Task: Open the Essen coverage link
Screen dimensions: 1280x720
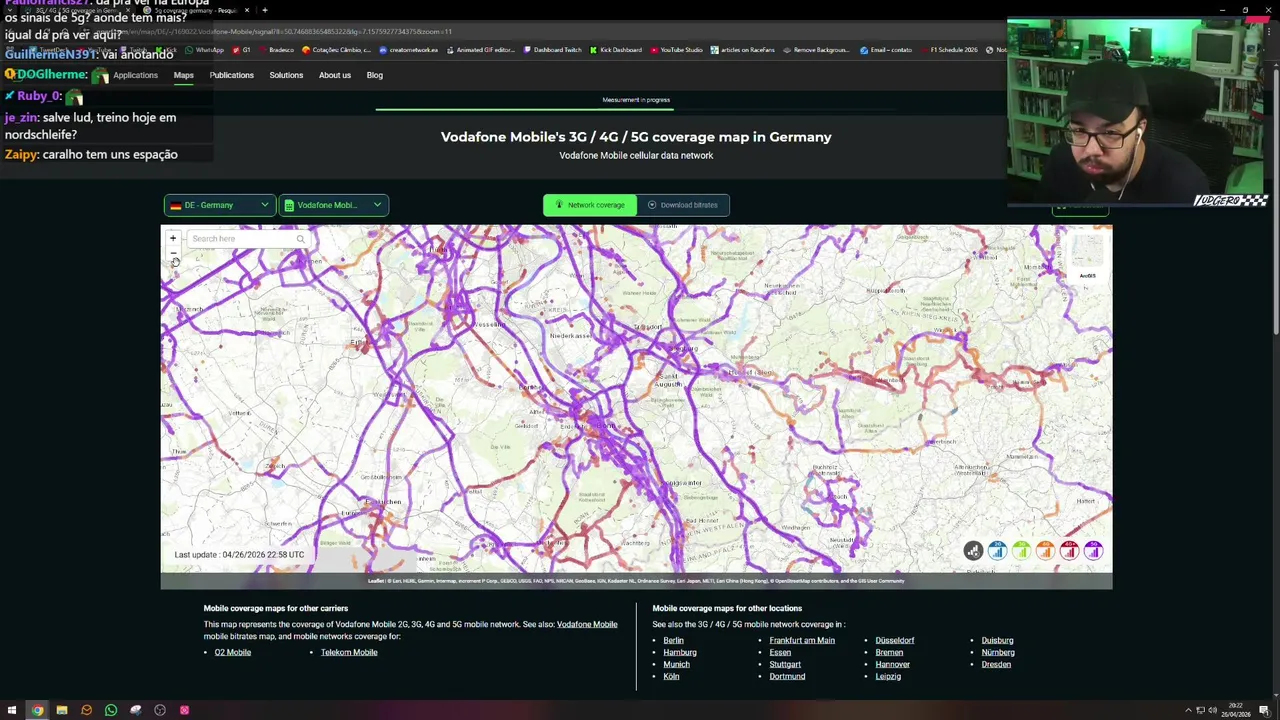Action: tap(780, 652)
